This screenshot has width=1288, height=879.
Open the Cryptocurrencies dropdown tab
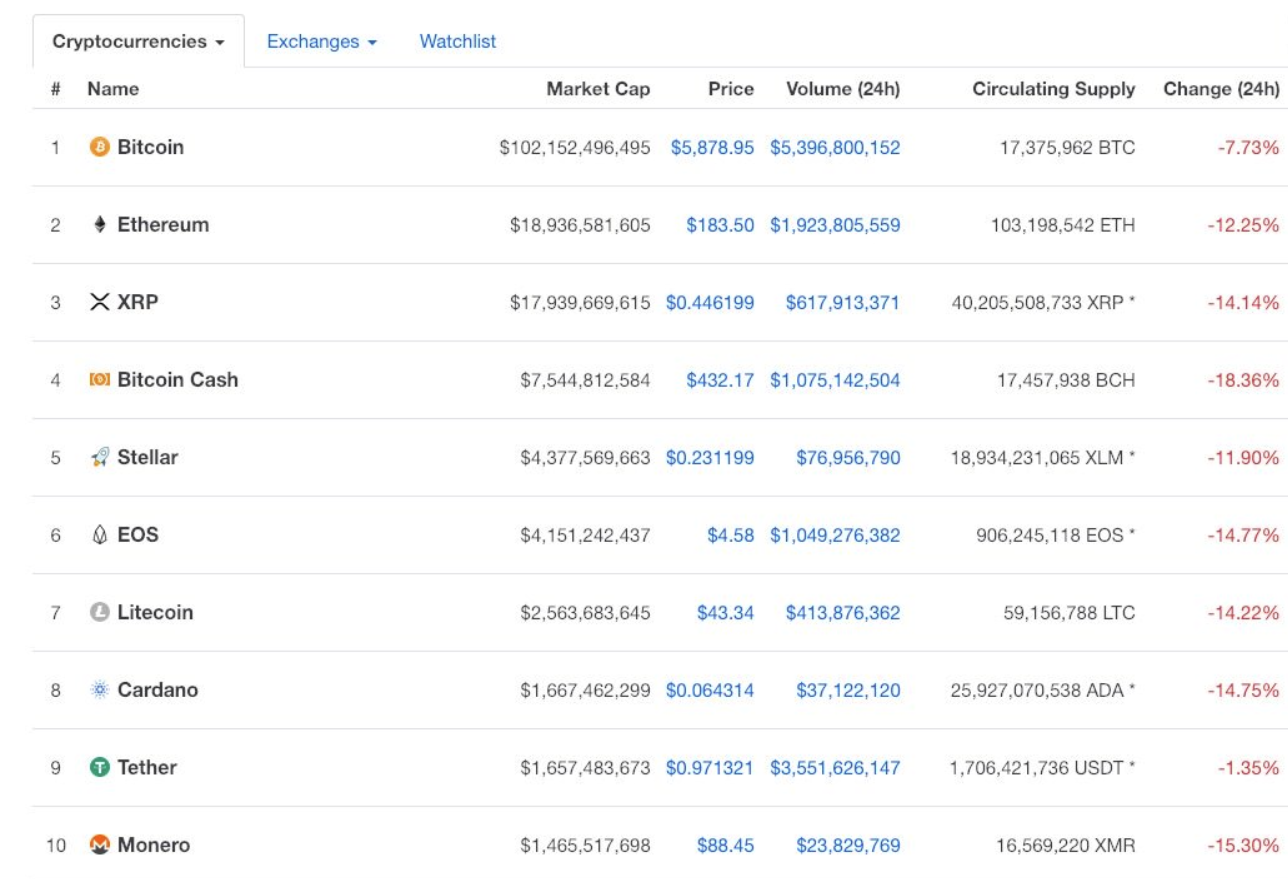[x=138, y=42]
